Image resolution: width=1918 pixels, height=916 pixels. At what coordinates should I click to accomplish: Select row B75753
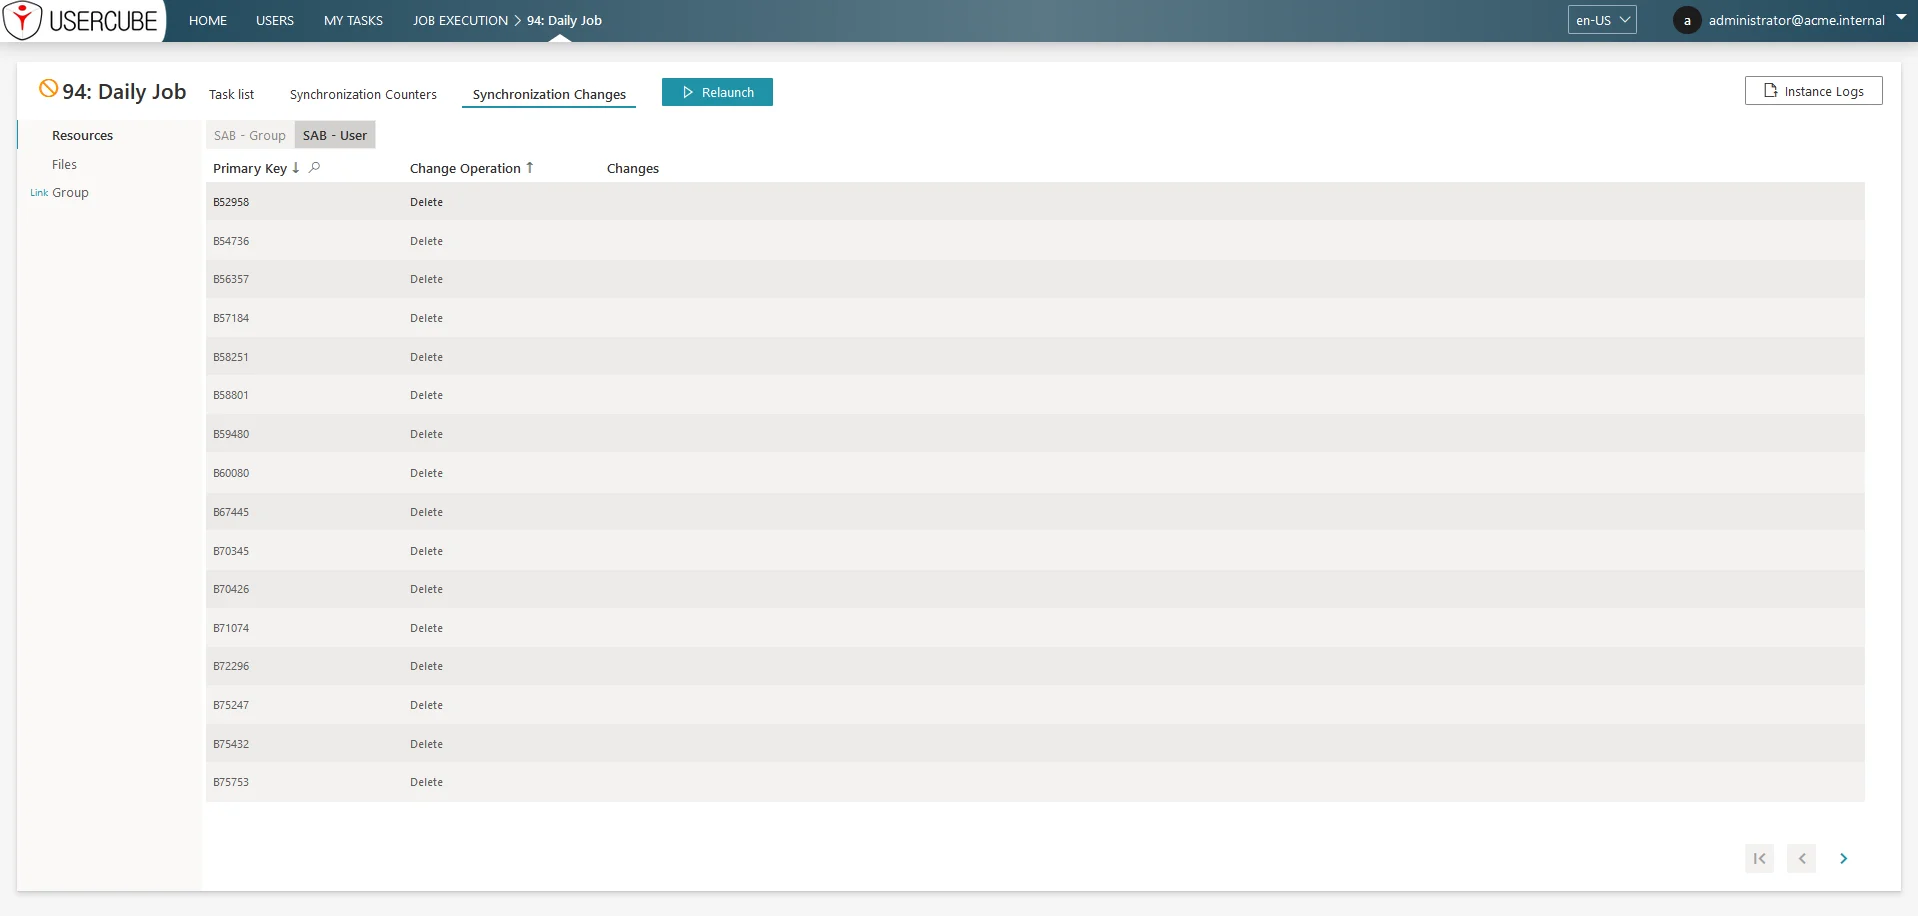tap(1035, 782)
